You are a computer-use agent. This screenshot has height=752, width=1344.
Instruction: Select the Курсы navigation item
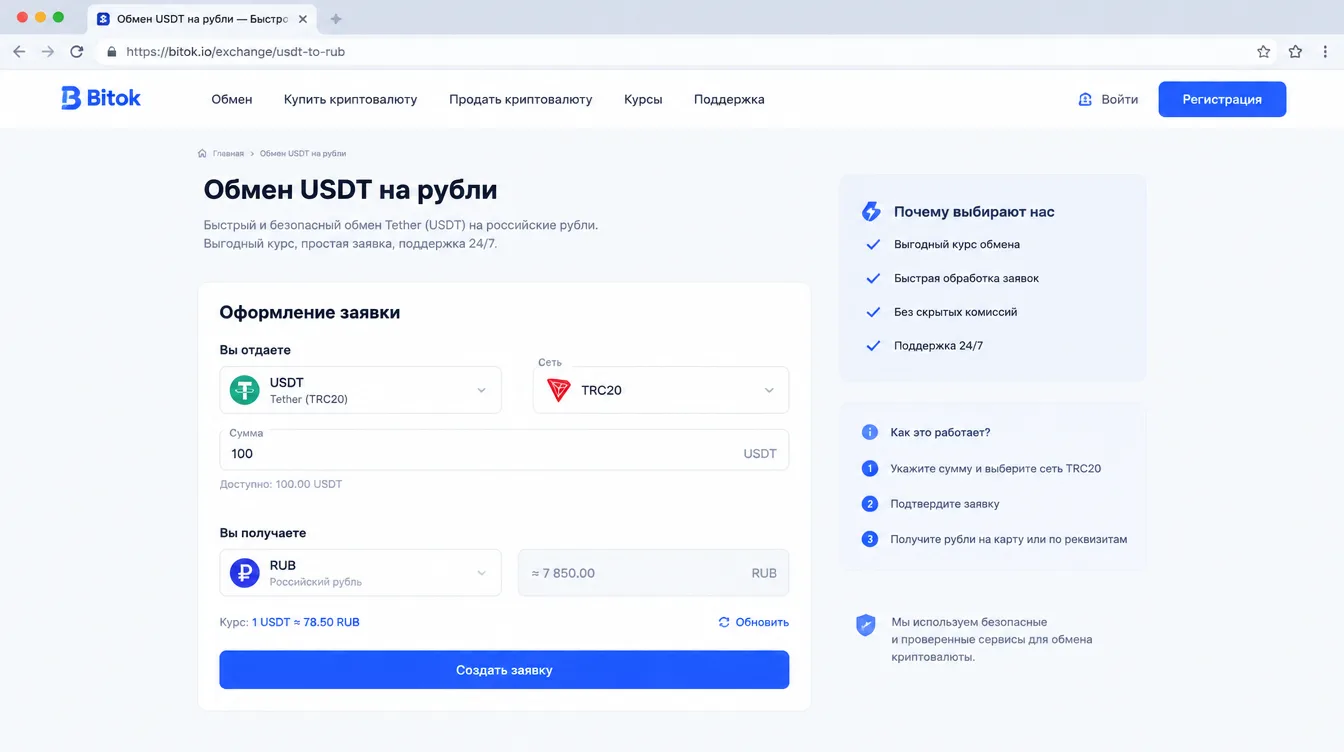tap(643, 99)
